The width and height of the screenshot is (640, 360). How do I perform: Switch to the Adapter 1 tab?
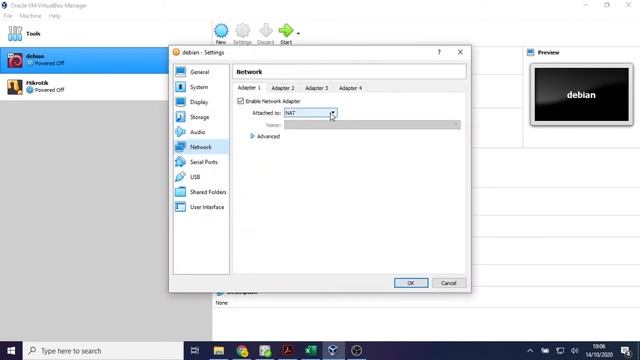(x=249, y=88)
